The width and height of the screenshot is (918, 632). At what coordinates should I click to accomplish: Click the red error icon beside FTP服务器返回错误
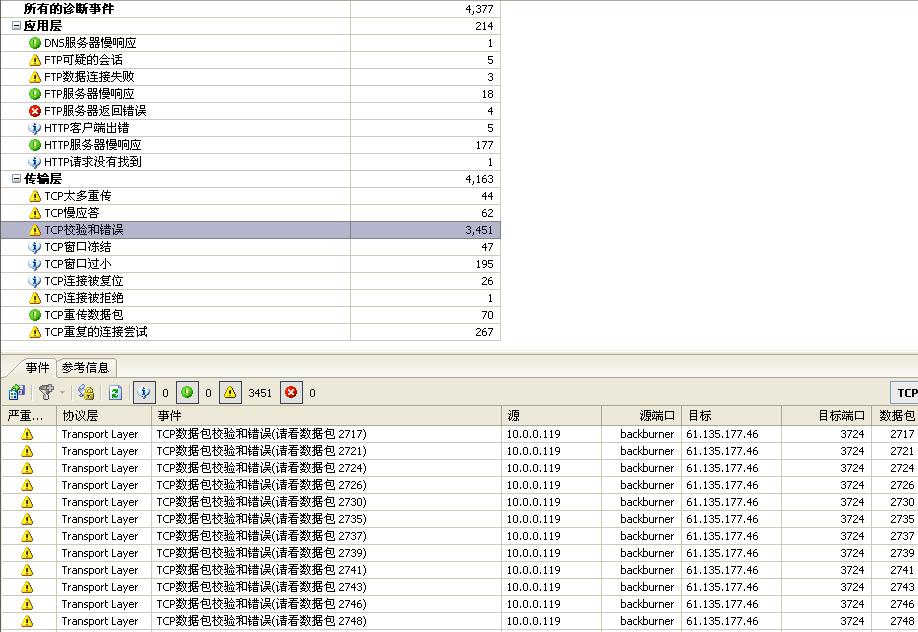(35, 111)
